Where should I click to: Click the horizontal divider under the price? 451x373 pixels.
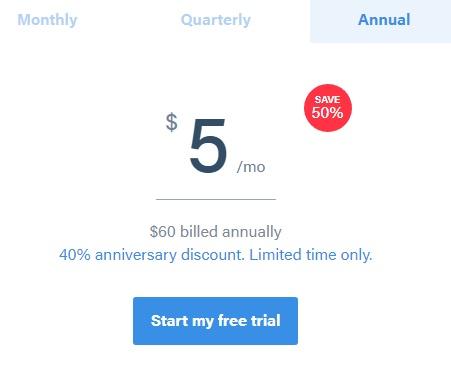216,199
